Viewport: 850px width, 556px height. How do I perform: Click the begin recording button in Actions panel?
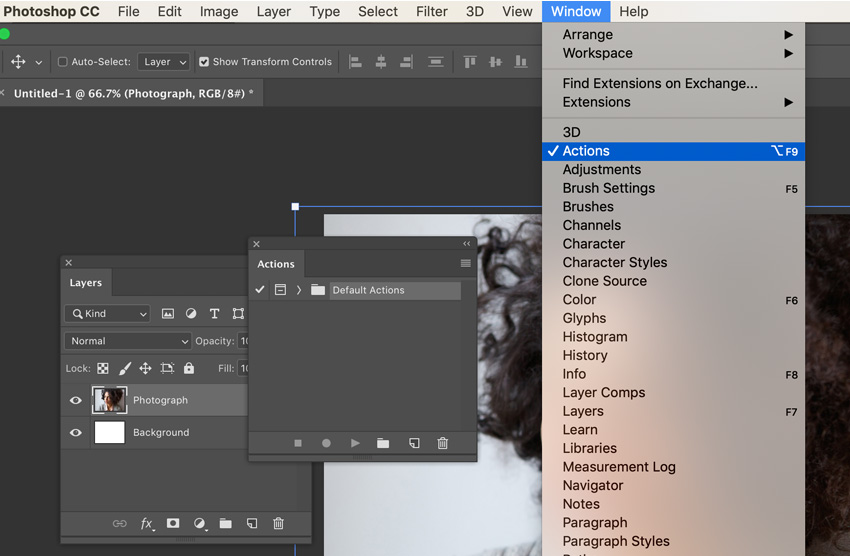(326, 443)
